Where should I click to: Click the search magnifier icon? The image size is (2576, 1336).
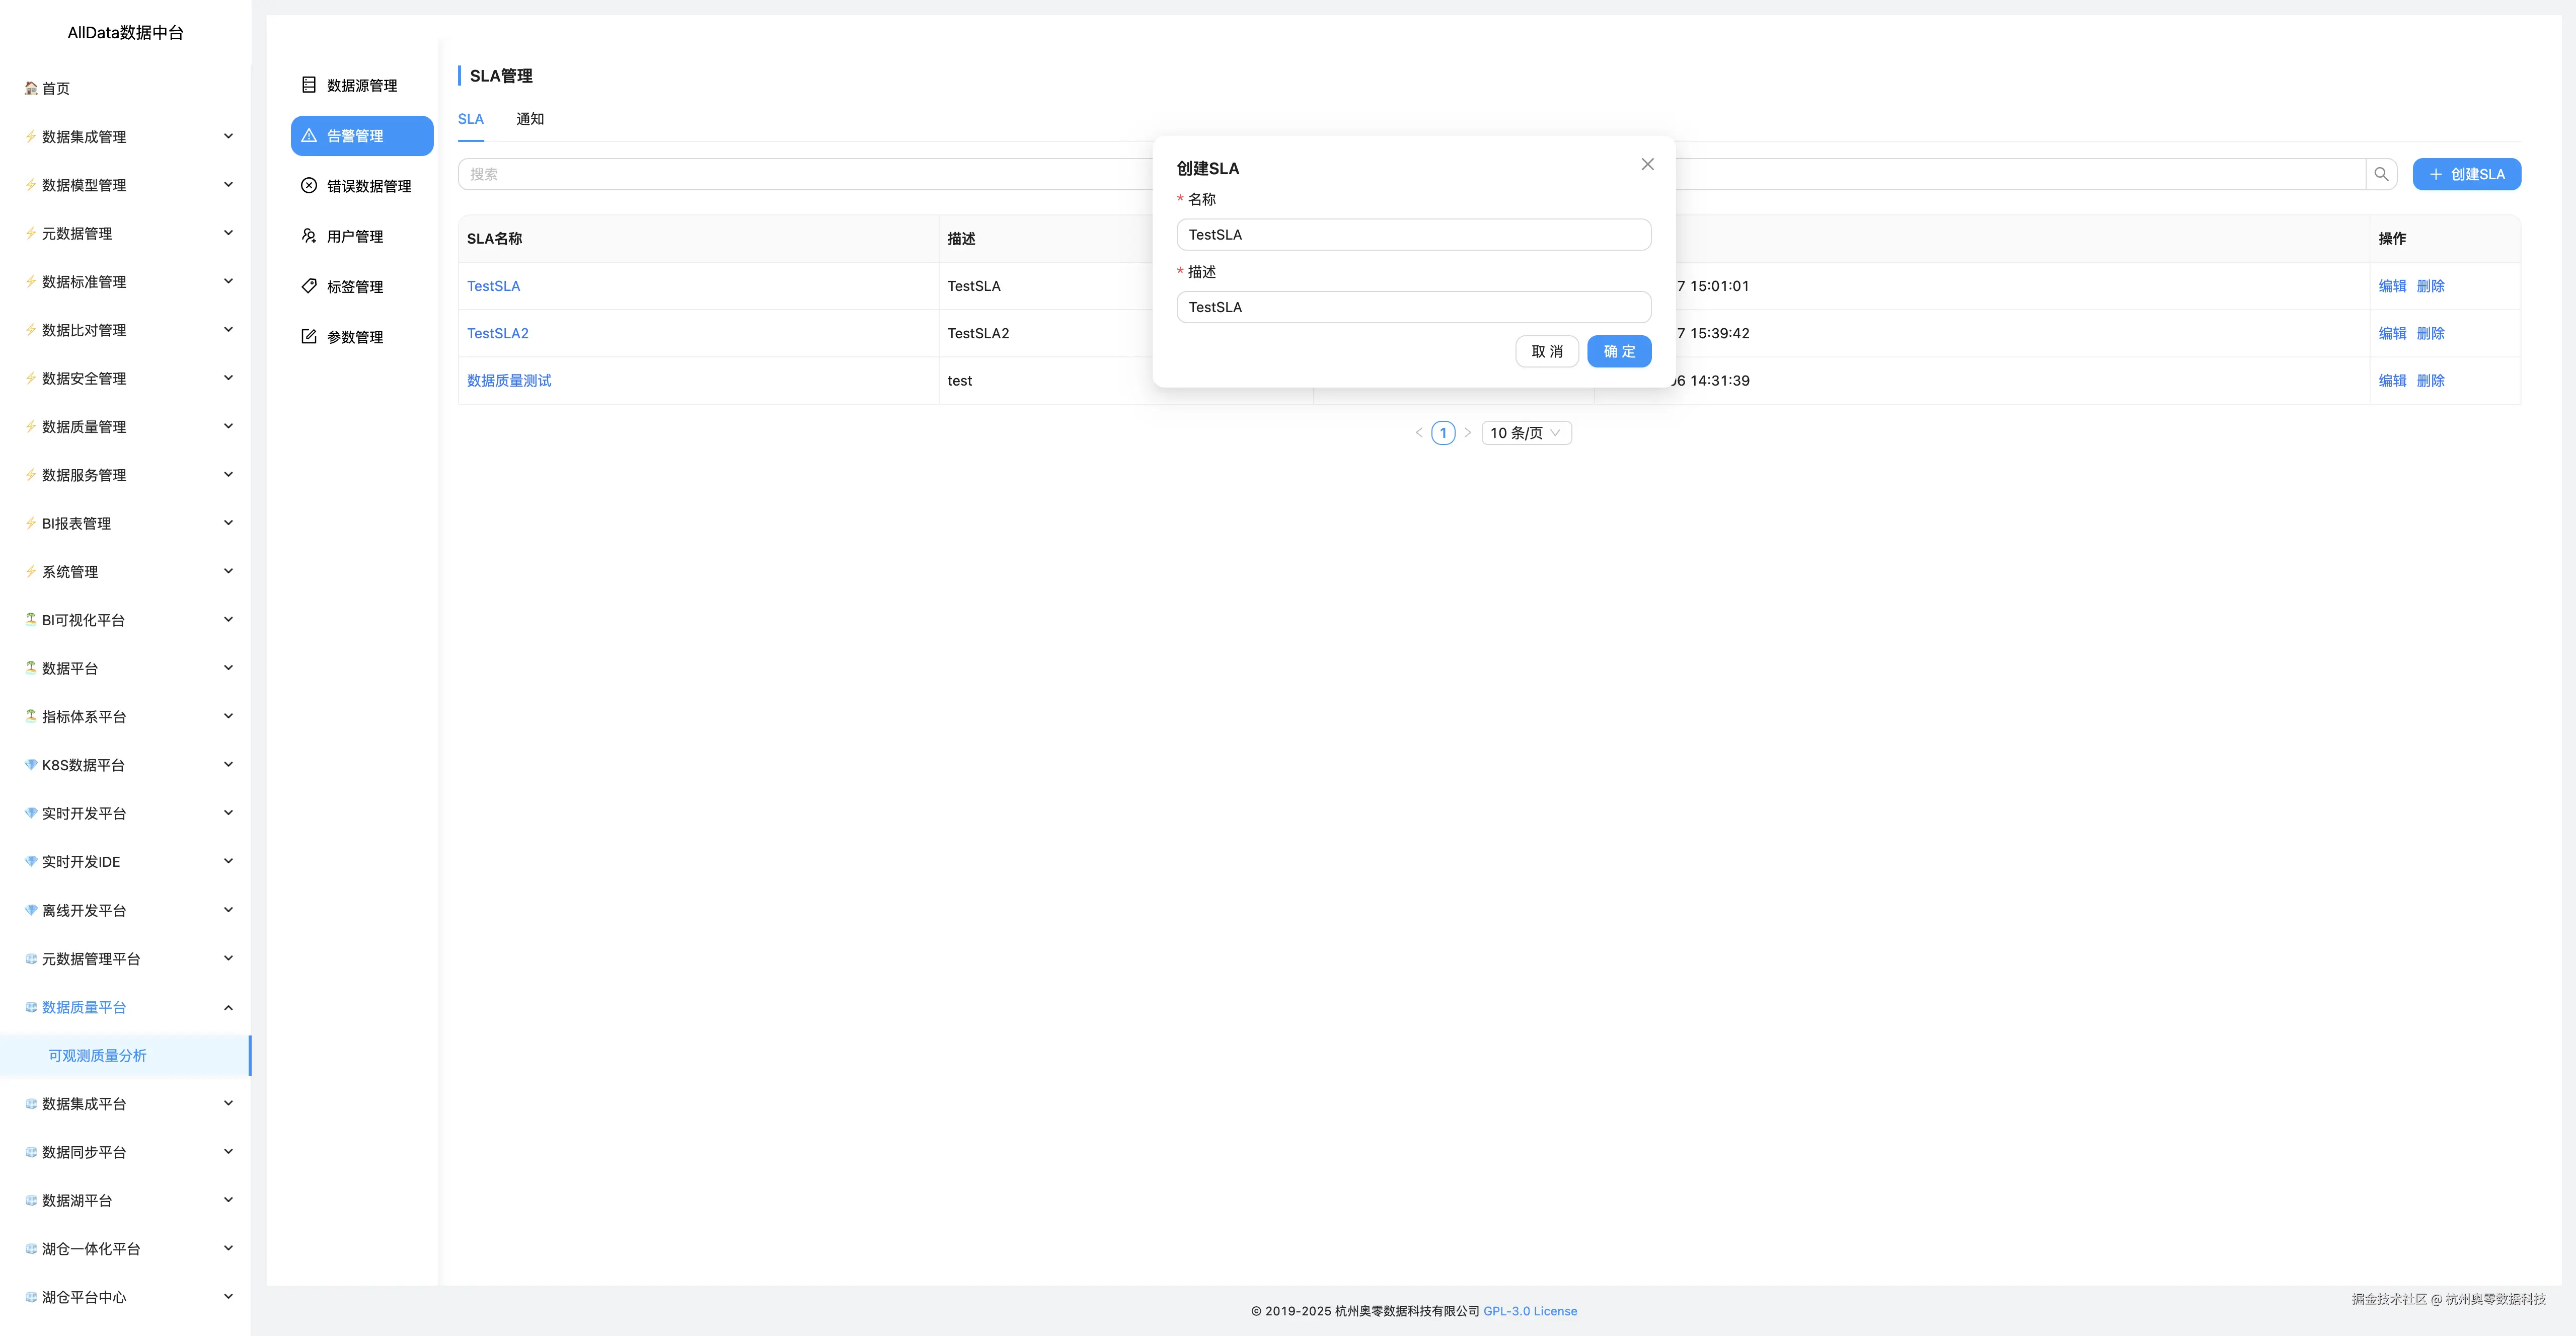2381,174
